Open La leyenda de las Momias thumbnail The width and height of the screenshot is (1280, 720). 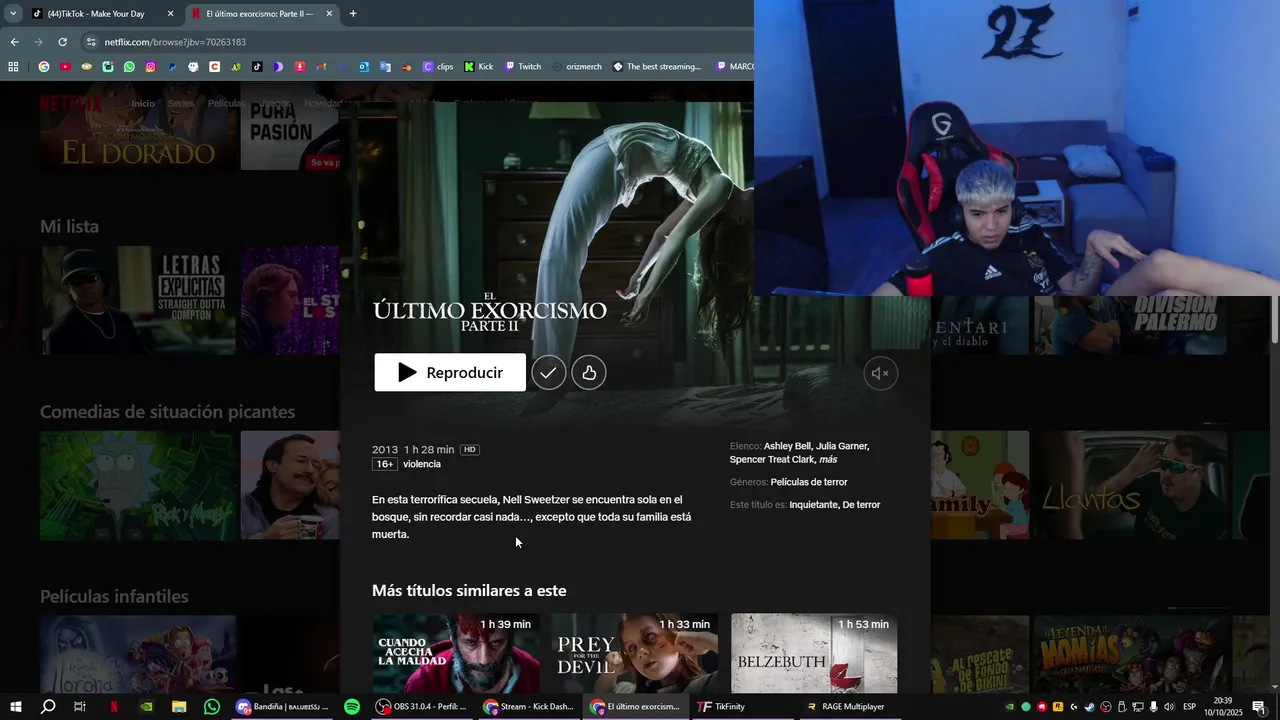coord(1130,655)
